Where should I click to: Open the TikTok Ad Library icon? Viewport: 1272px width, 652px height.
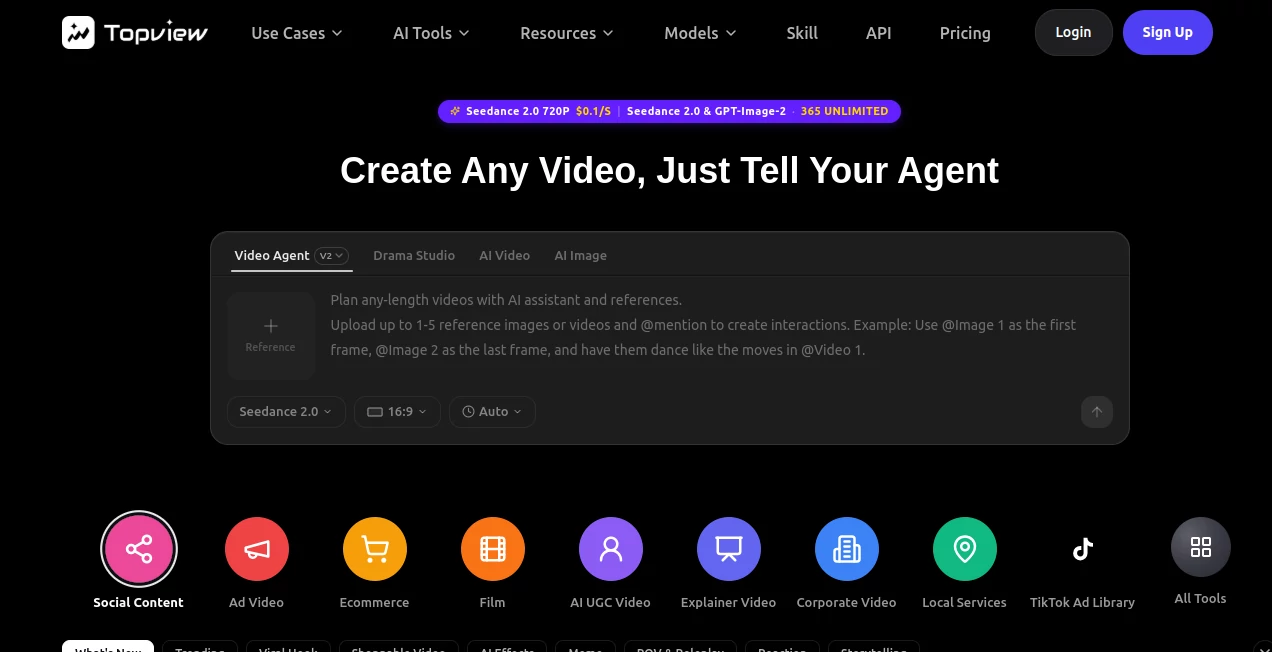1083,549
